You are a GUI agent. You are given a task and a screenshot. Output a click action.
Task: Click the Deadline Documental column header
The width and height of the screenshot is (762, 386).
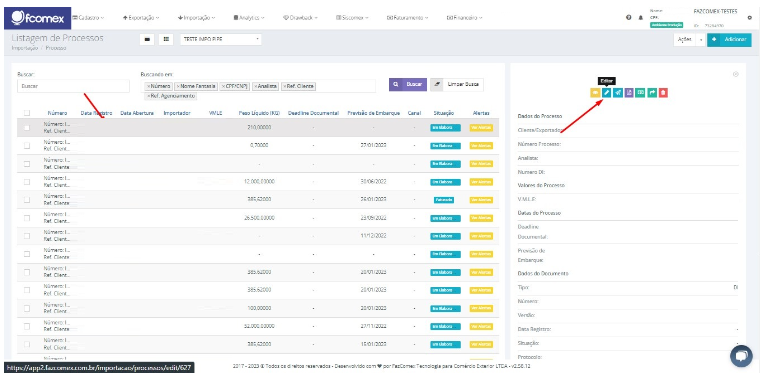pos(313,113)
